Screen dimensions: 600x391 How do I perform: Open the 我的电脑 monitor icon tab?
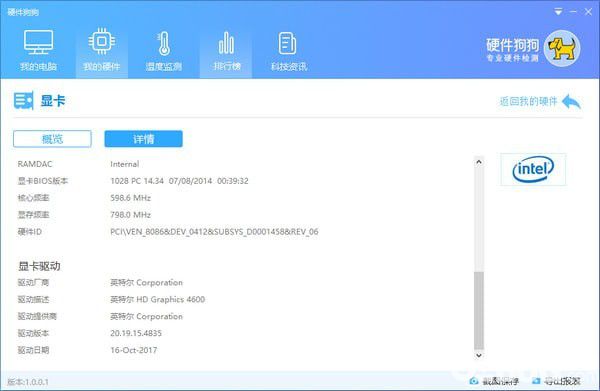[38, 50]
